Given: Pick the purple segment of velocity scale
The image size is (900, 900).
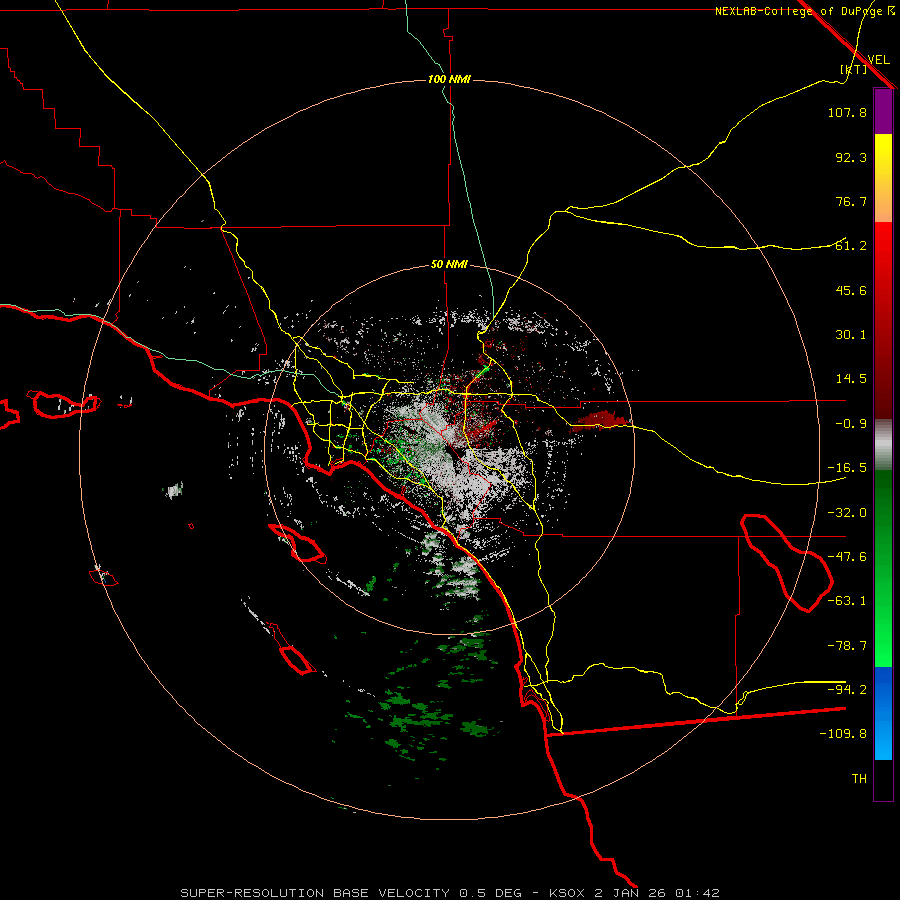Looking at the screenshot, I should point(883,112).
